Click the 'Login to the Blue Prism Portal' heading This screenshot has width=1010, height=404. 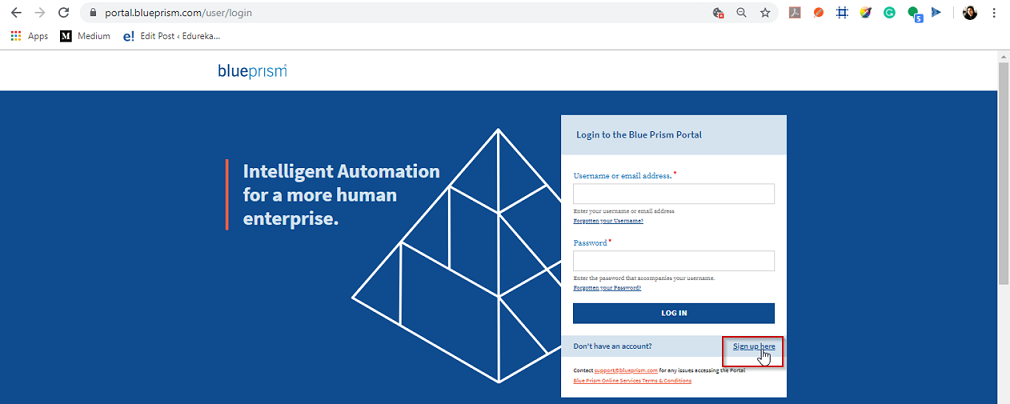[x=639, y=135]
